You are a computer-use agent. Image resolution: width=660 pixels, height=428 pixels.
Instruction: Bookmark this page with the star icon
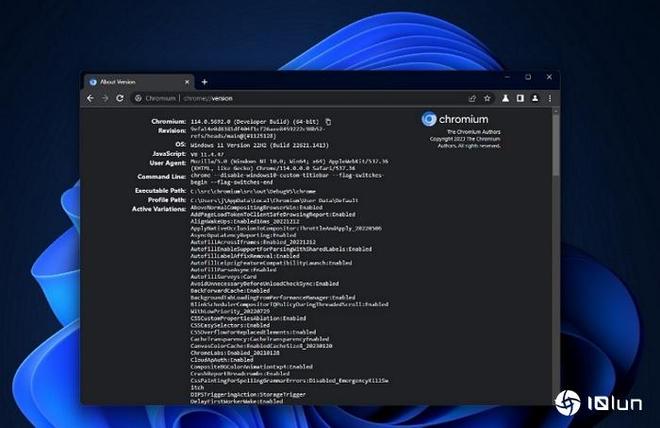click(487, 98)
